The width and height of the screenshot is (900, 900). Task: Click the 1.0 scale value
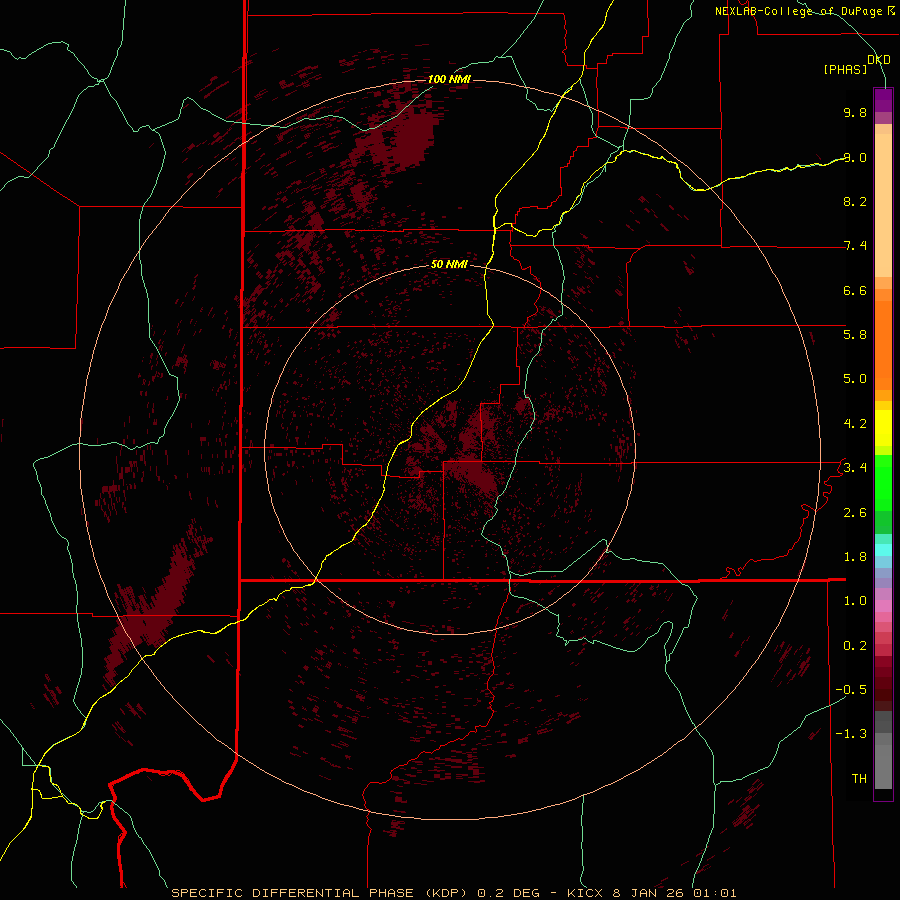click(855, 601)
